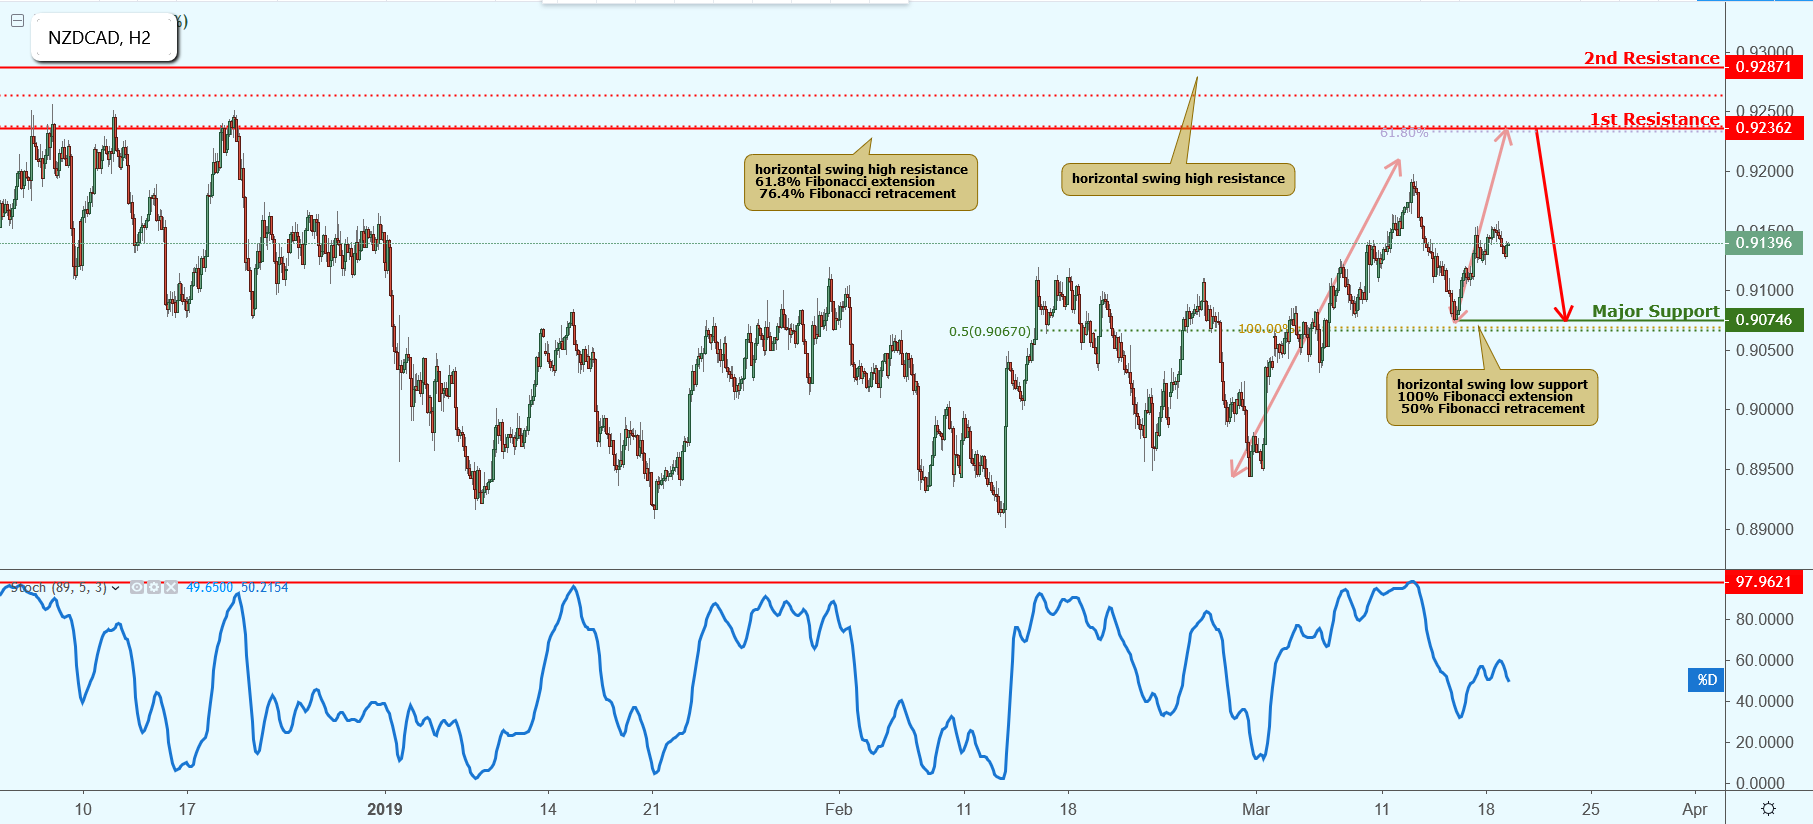Select the '2nd Resistance' label

(1651, 58)
